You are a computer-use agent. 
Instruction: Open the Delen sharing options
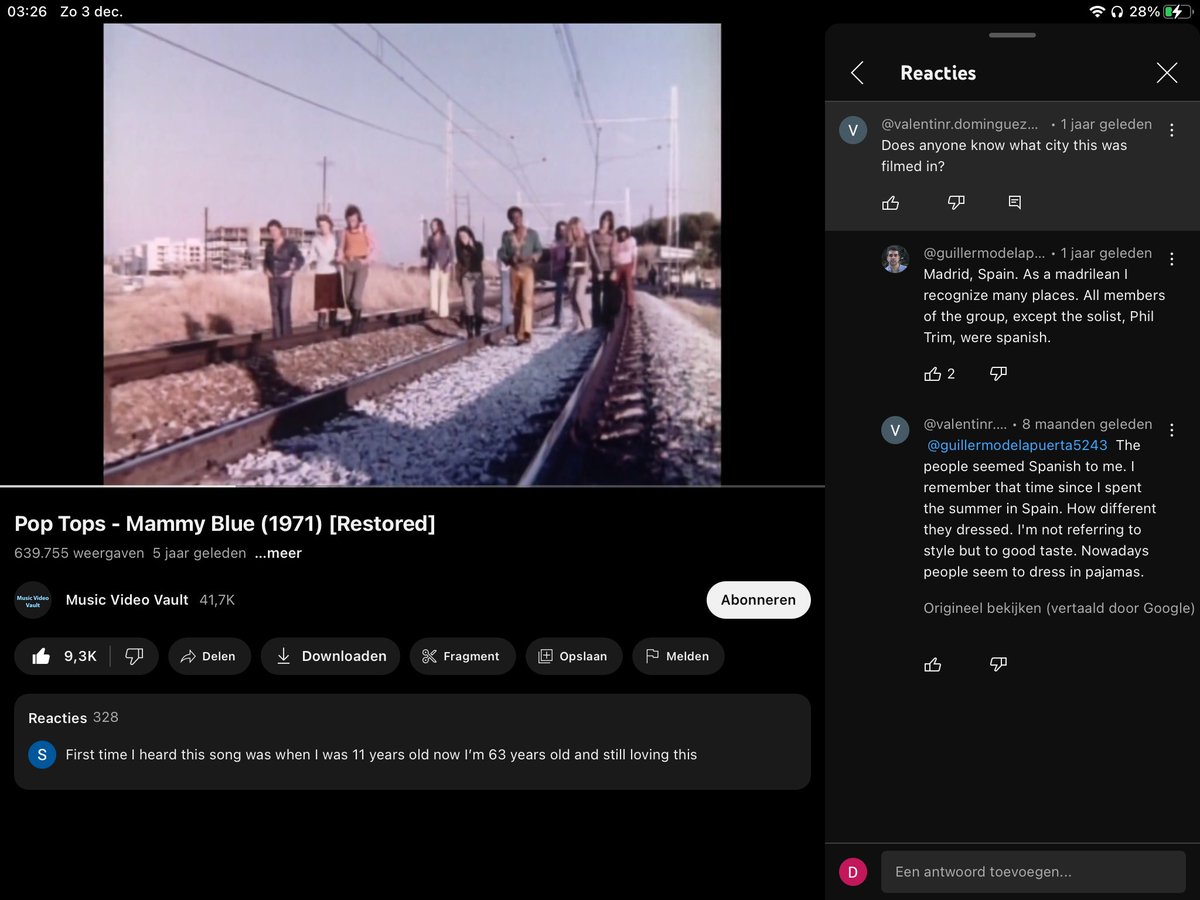209,656
